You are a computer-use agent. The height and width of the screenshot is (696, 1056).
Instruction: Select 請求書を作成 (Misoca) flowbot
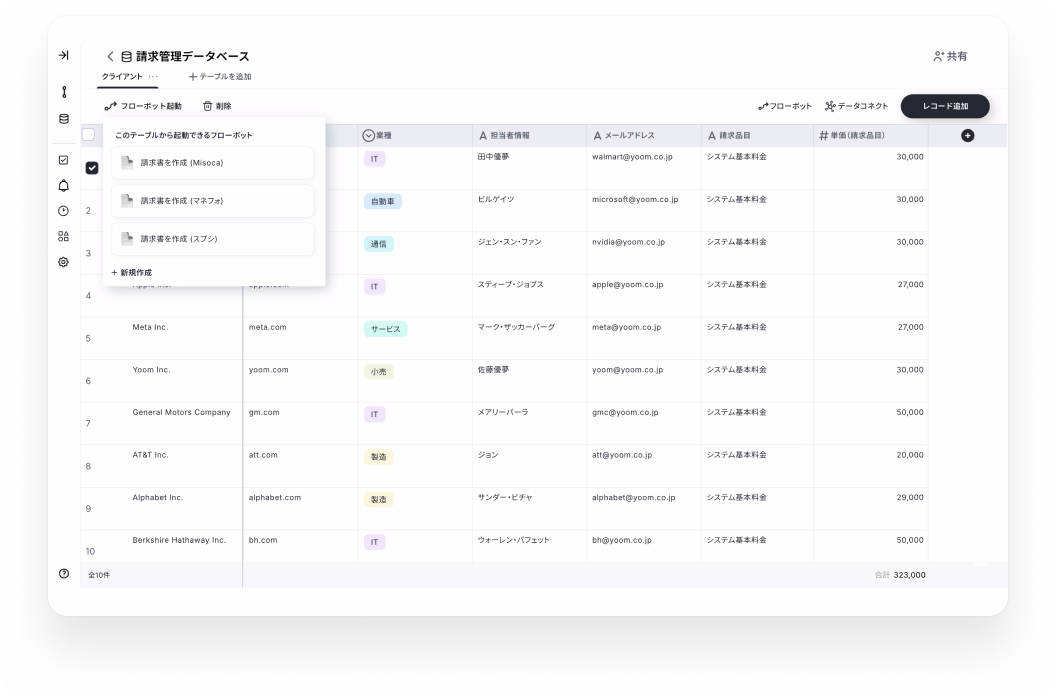click(x=212, y=163)
